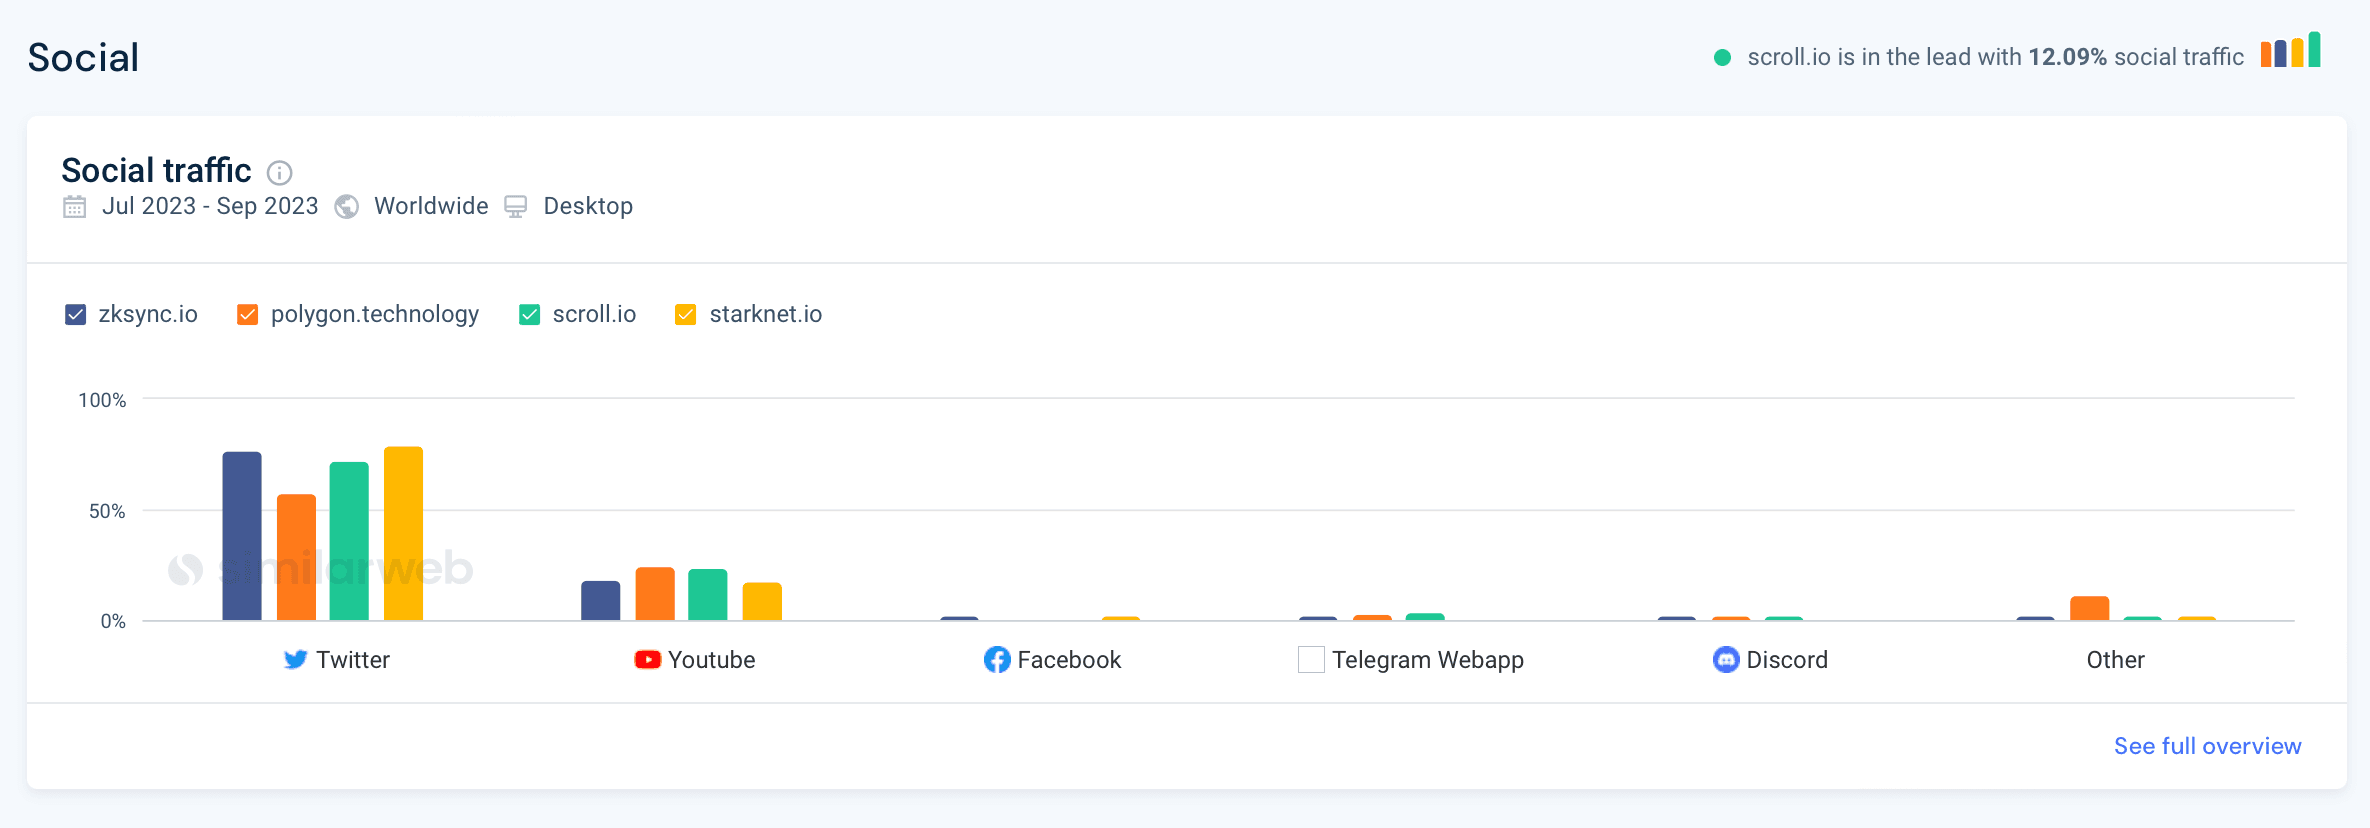Uncheck the polygon.technology checkbox
2370x828 pixels.
[247, 315]
